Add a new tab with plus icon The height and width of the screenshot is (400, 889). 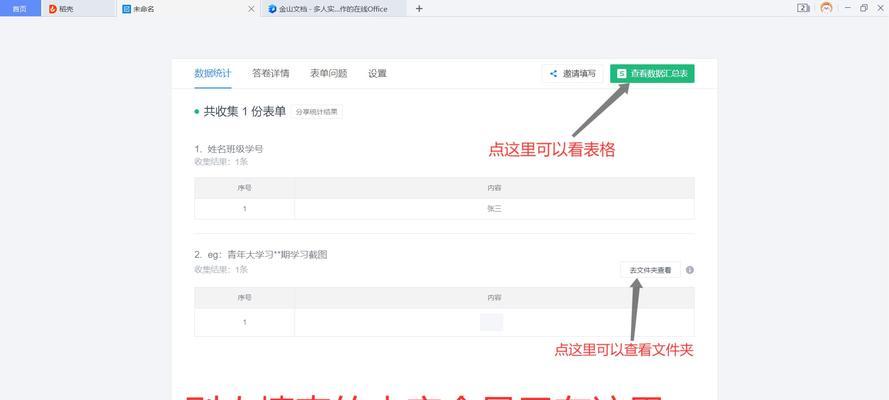coord(419,8)
